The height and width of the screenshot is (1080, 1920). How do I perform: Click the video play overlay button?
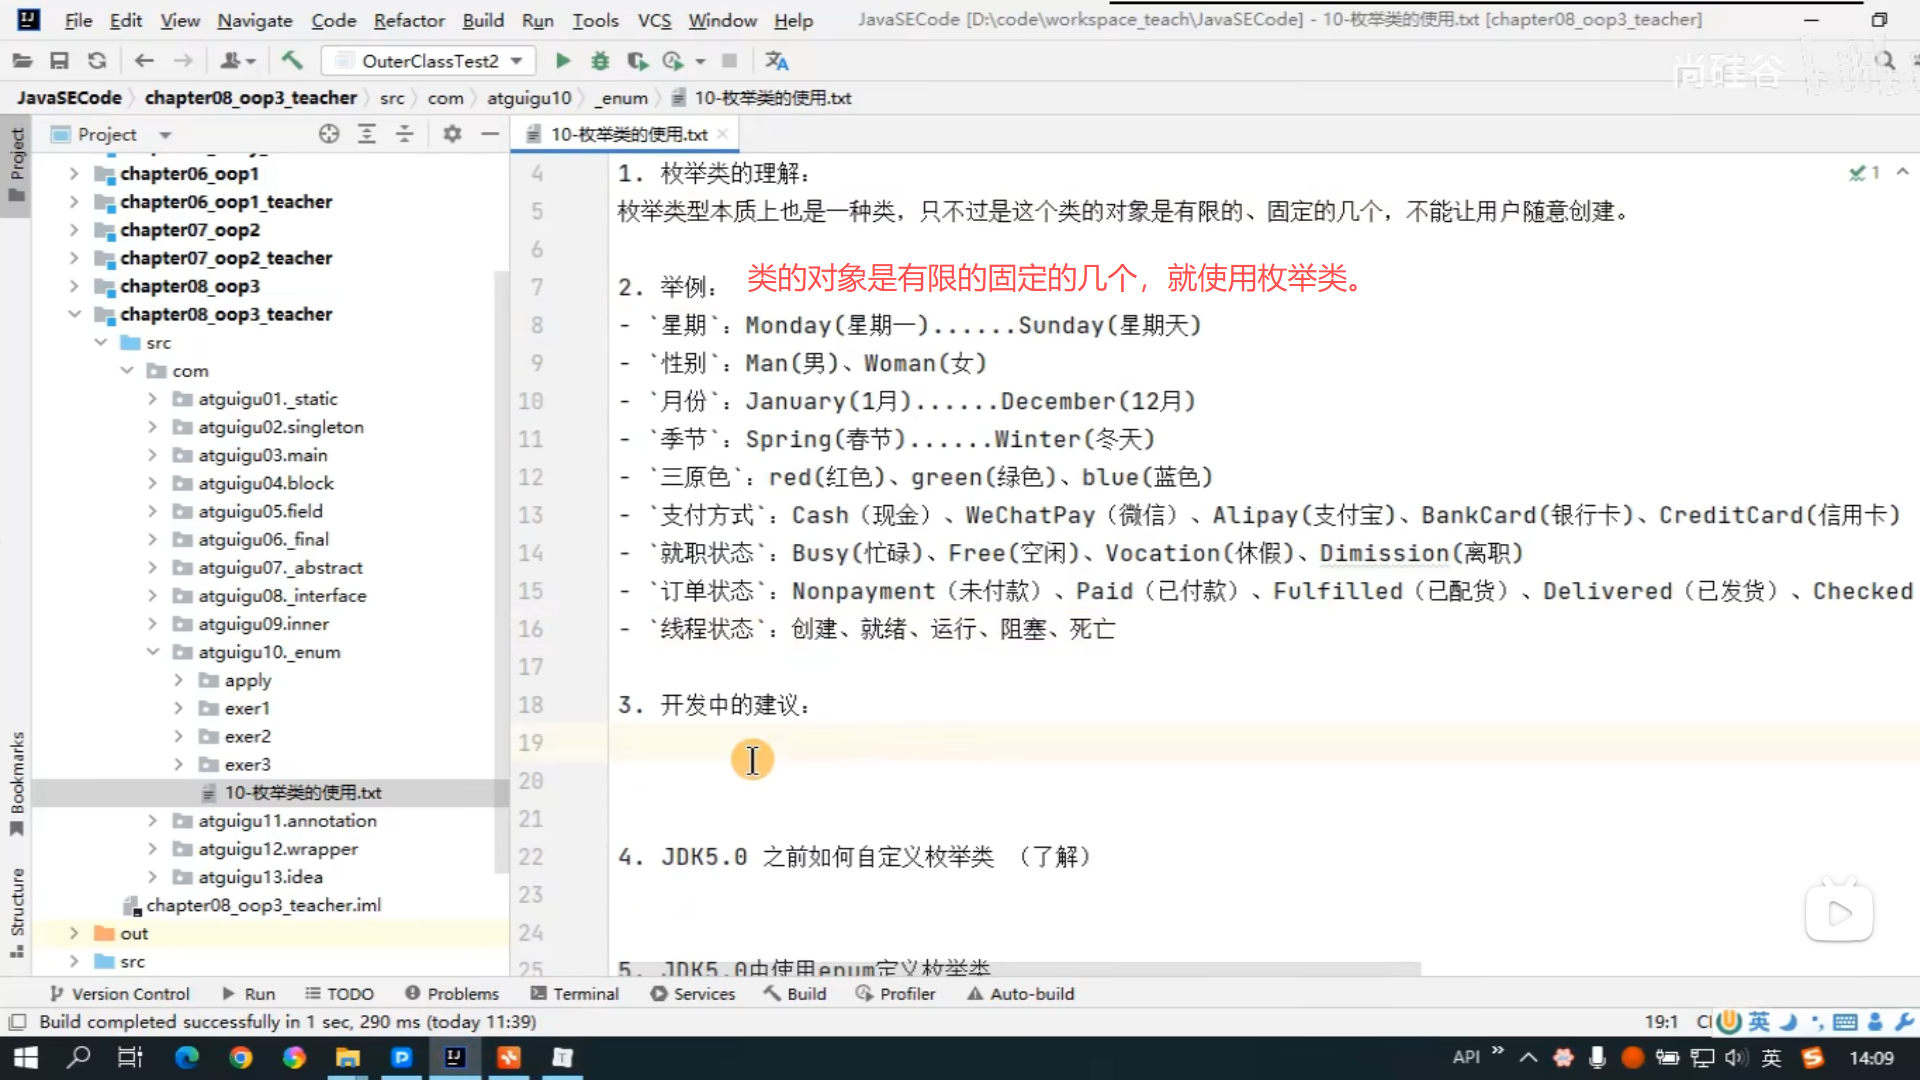pos(1838,913)
